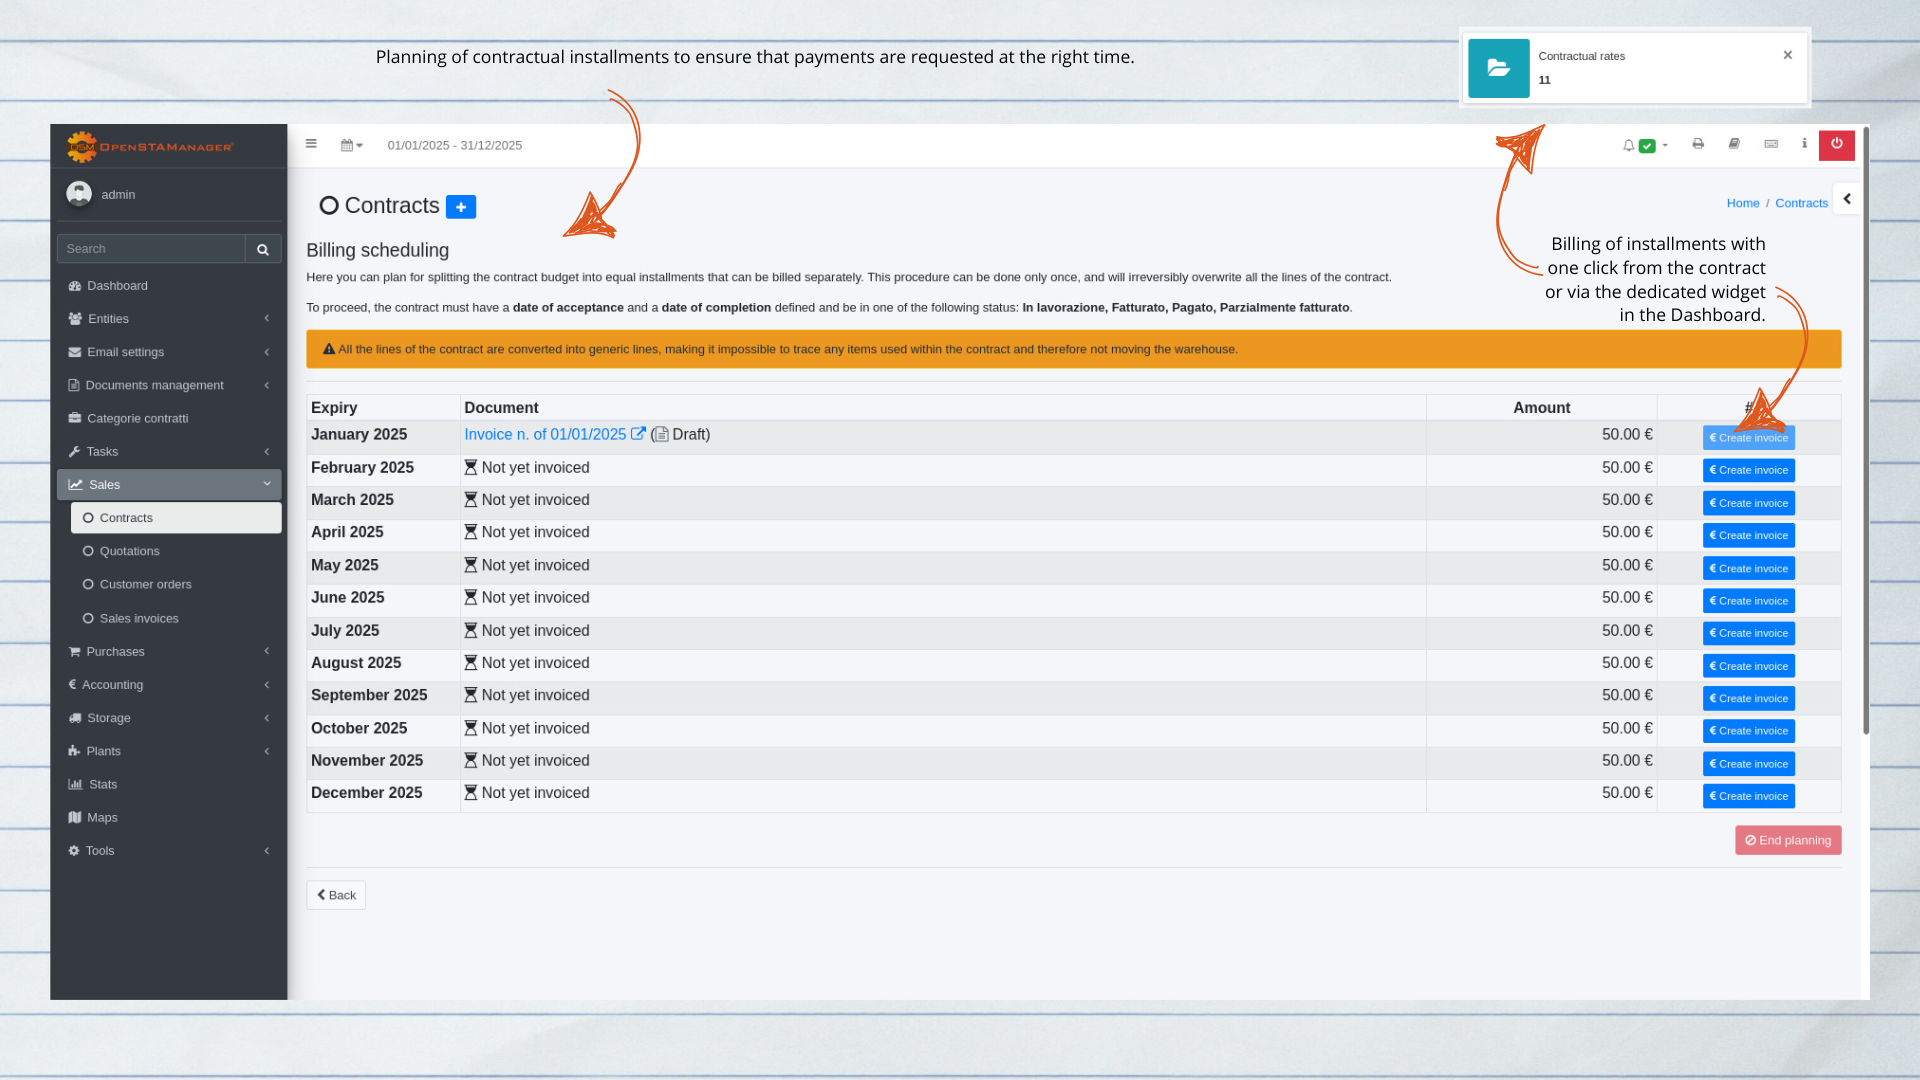Image resolution: width=1920 pixels, height=1080 pixels.
Task: Open the notifications bell dropdown
Action: pos(1644,146)
